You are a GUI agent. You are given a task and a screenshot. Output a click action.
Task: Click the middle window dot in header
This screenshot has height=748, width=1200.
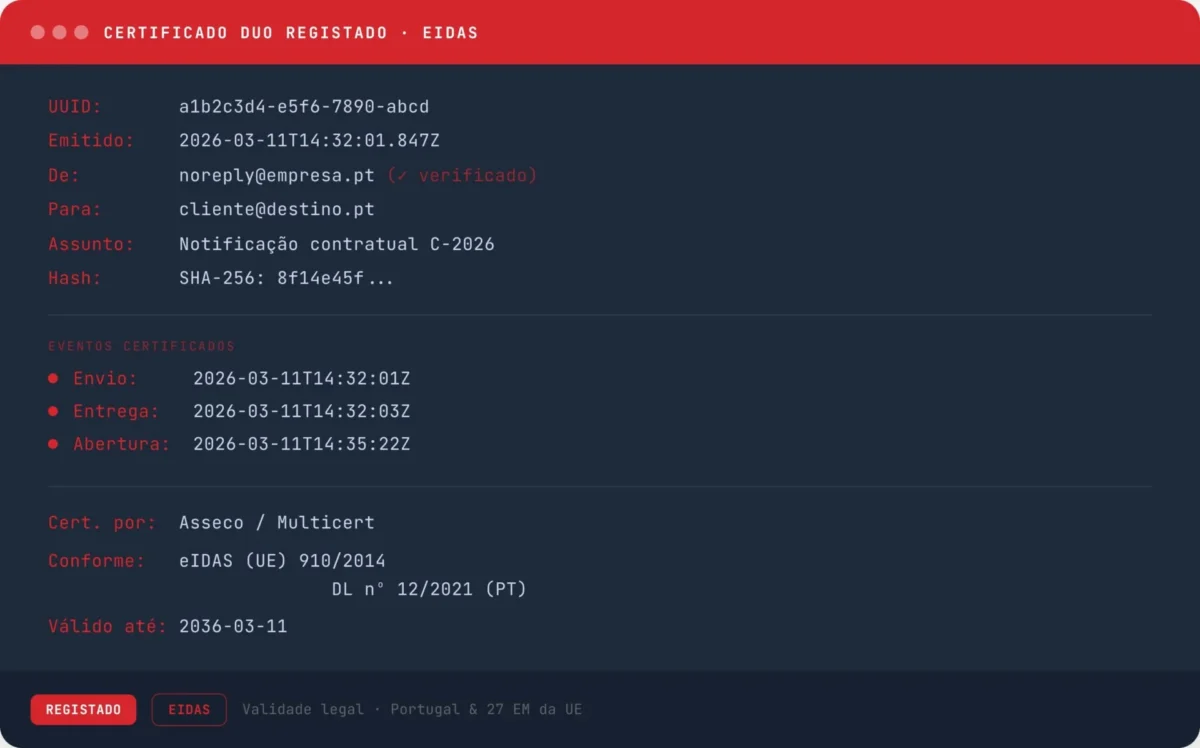coord(60,32)
